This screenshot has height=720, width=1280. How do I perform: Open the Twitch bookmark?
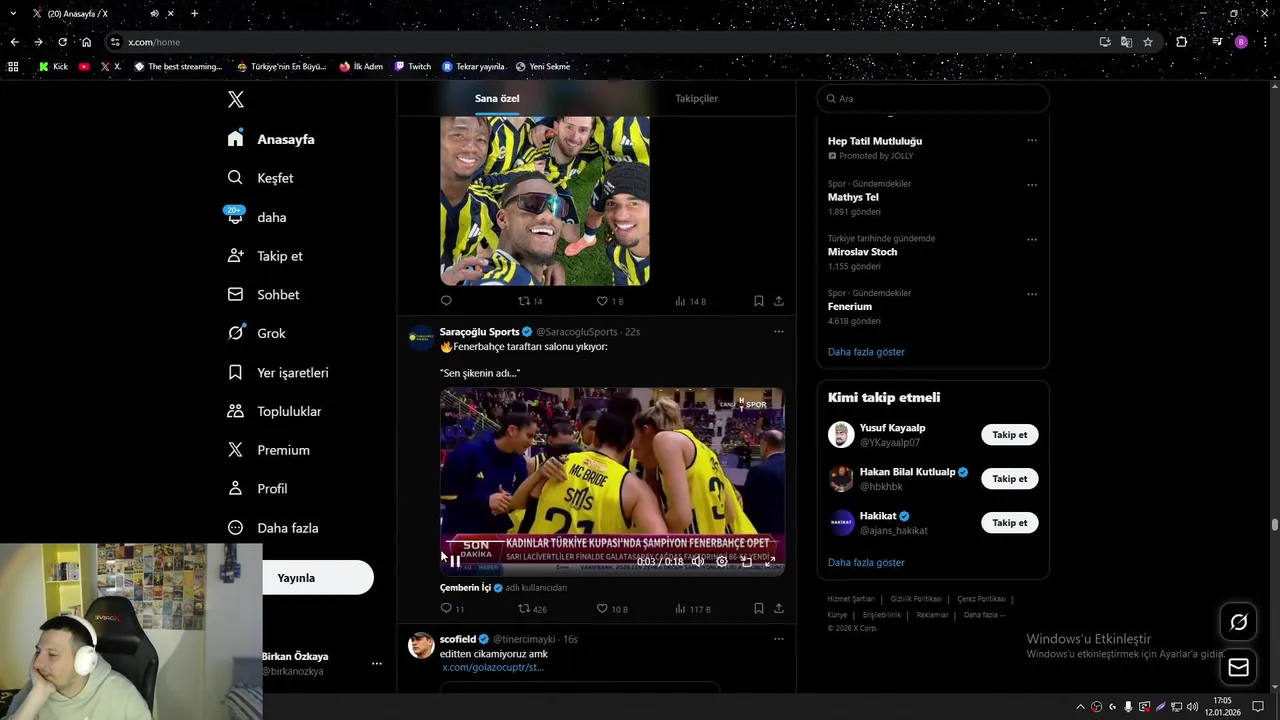coord(413,67)
